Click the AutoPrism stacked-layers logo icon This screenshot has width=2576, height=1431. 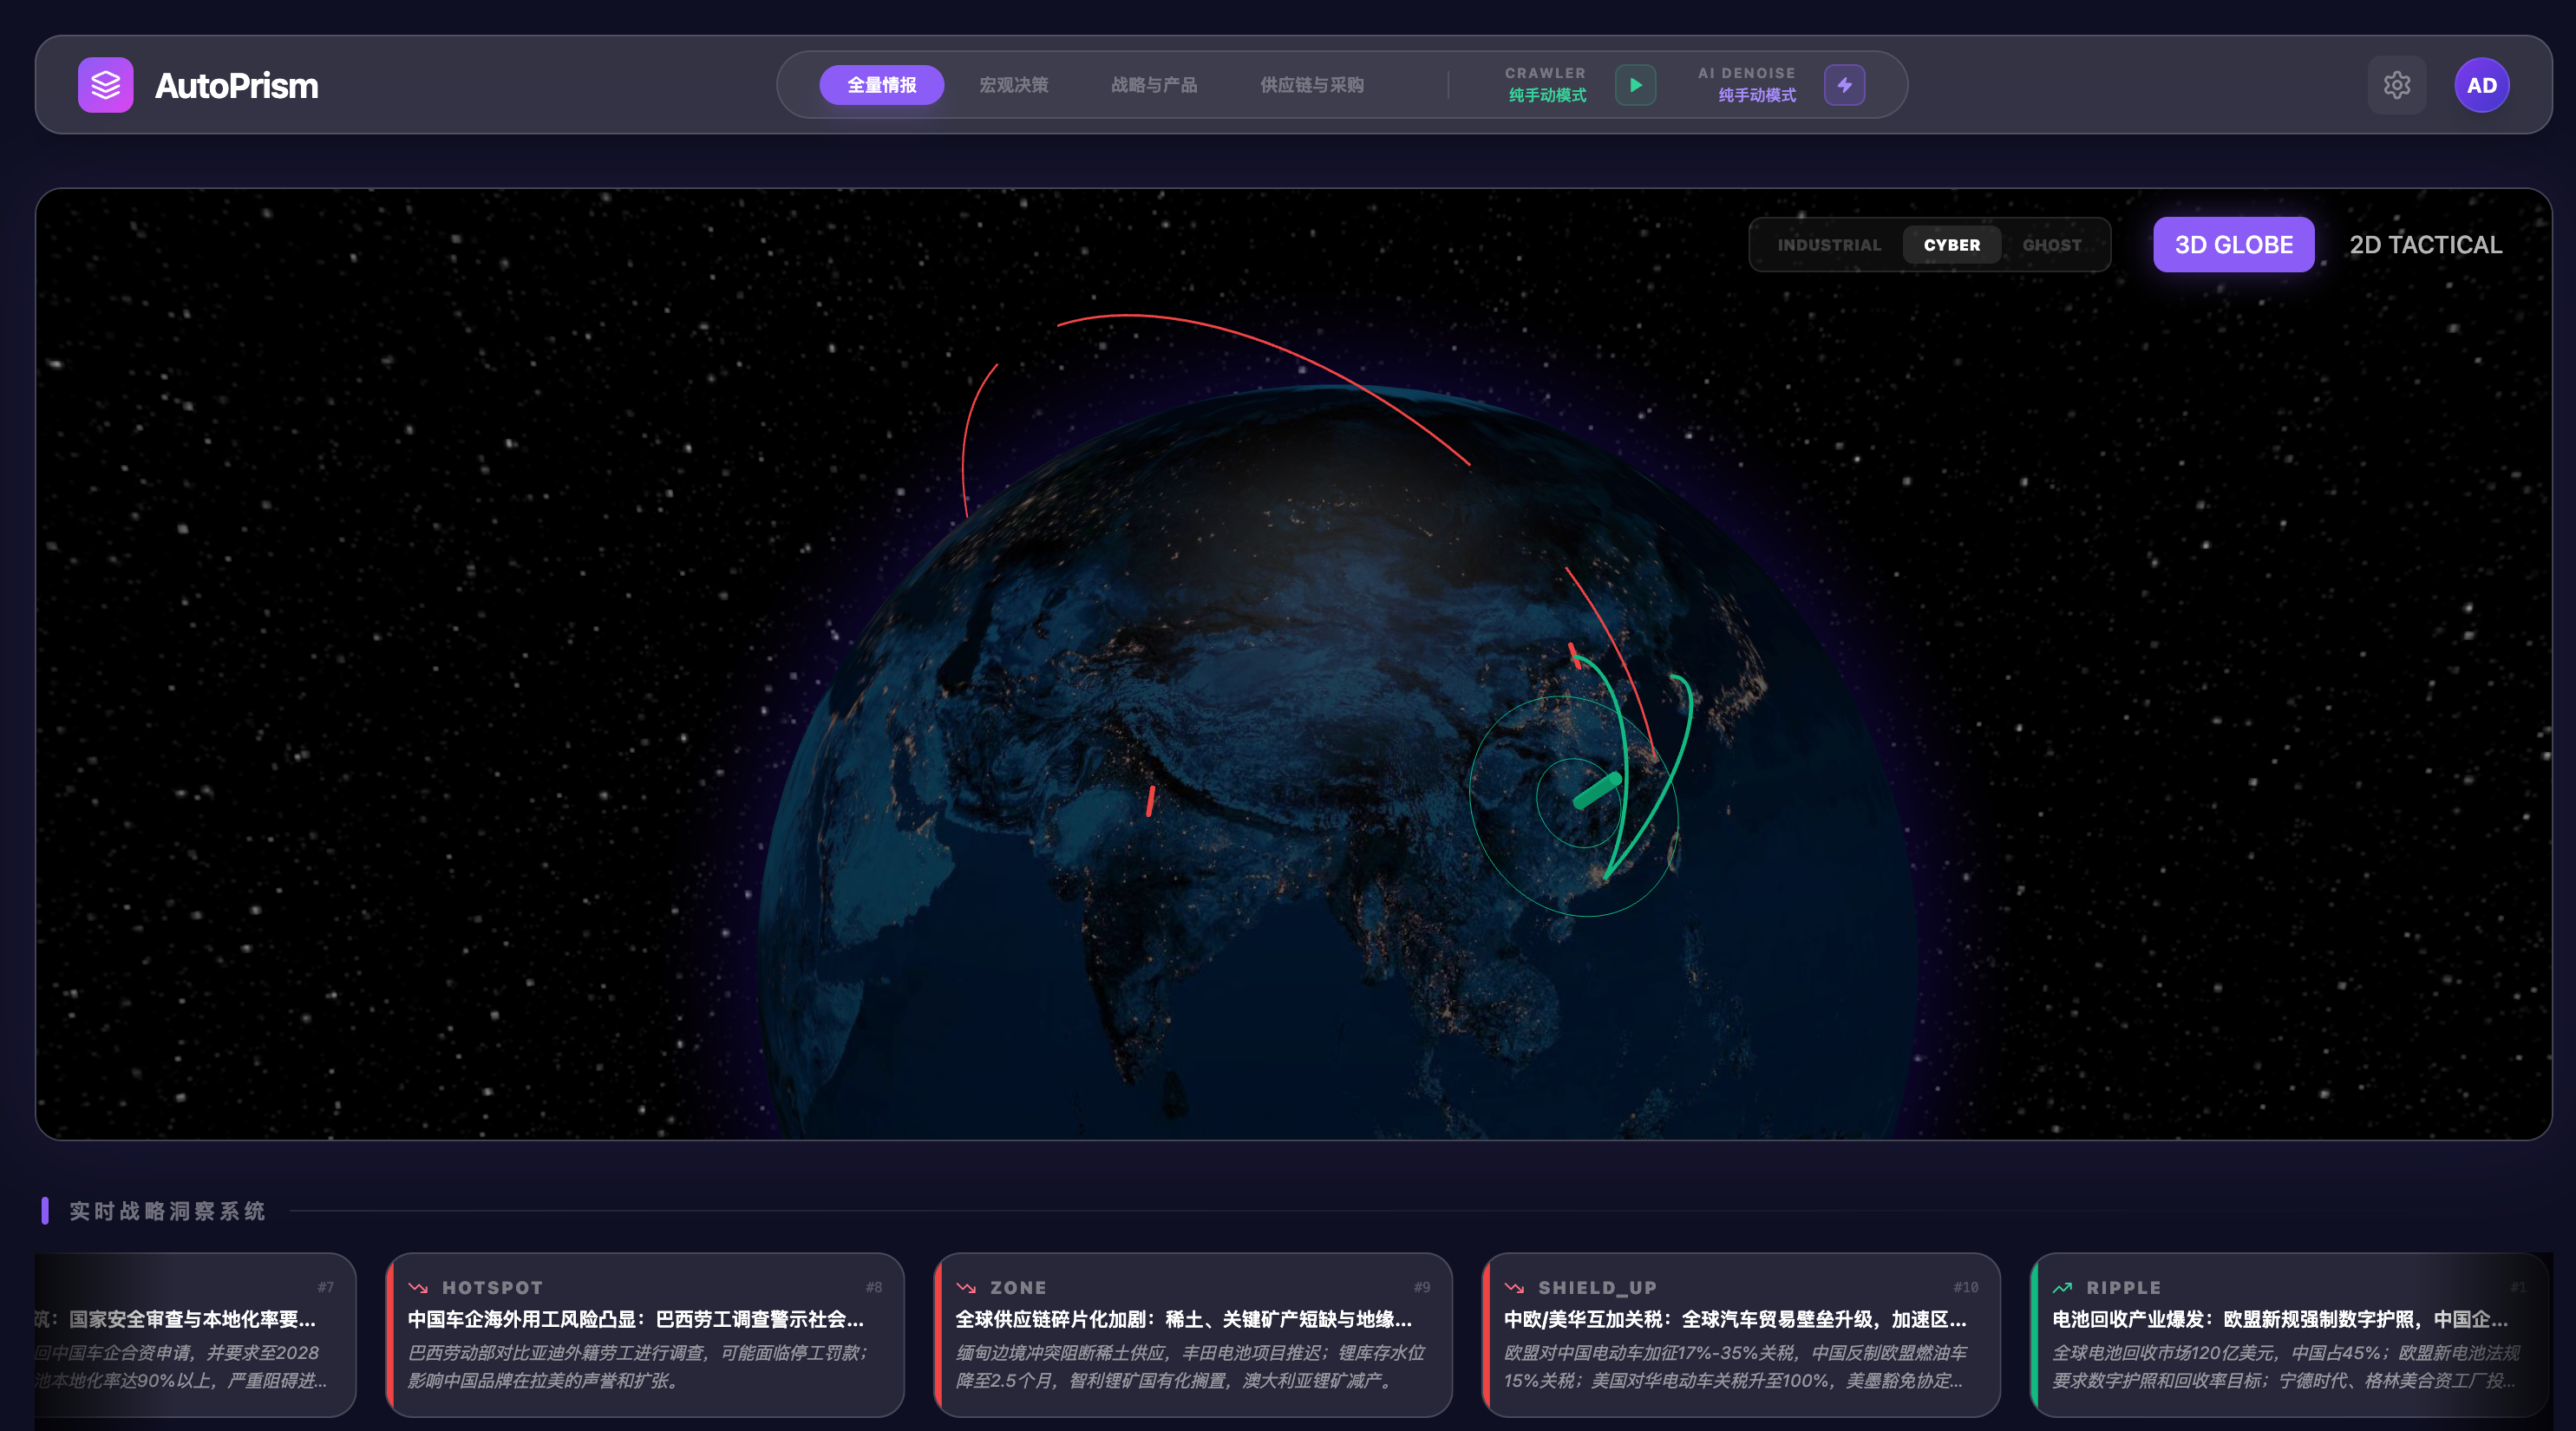105,85
